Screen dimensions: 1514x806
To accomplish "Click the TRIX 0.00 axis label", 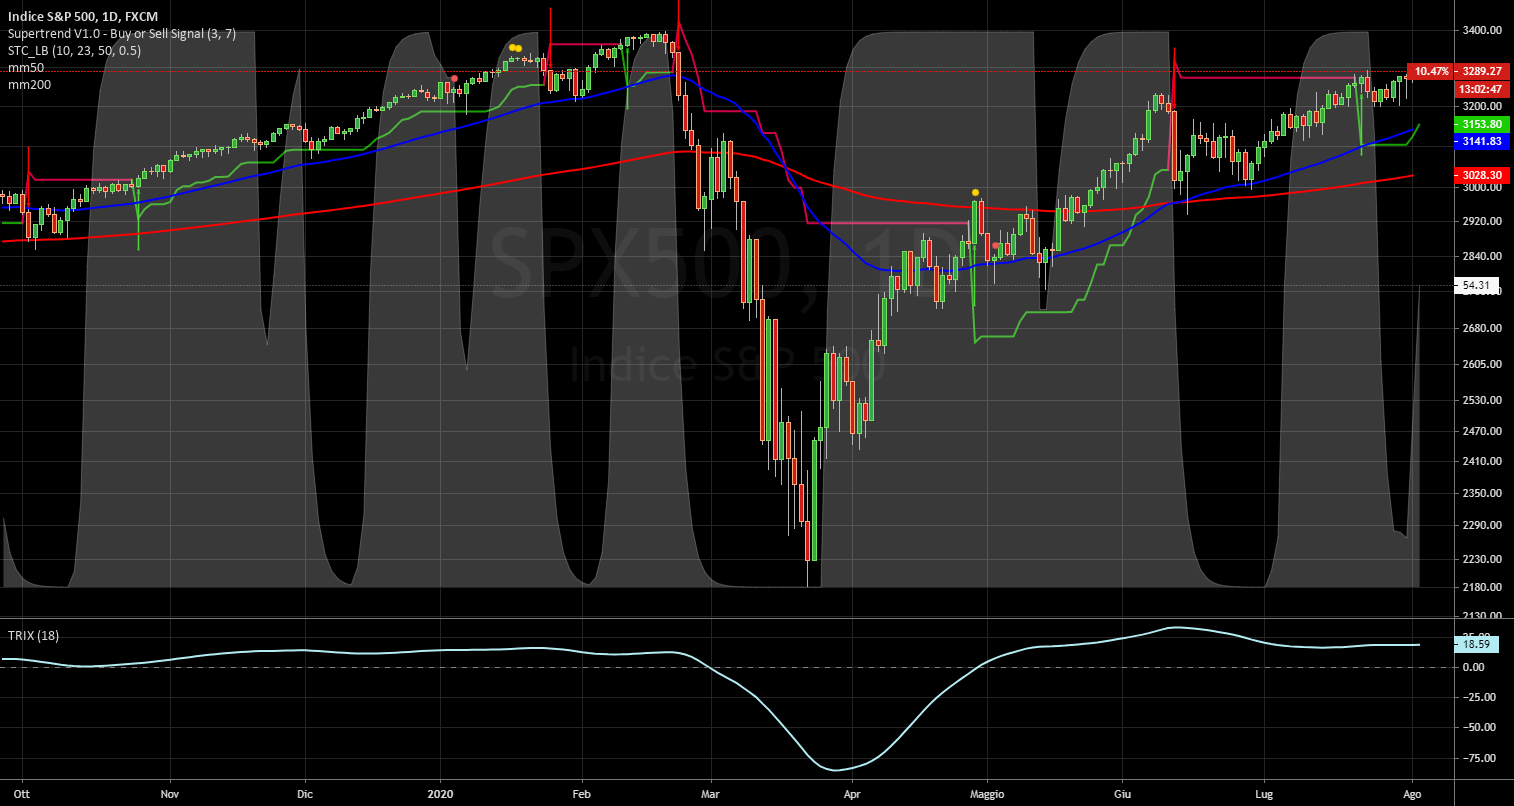I will click(x=1474, y=667).
